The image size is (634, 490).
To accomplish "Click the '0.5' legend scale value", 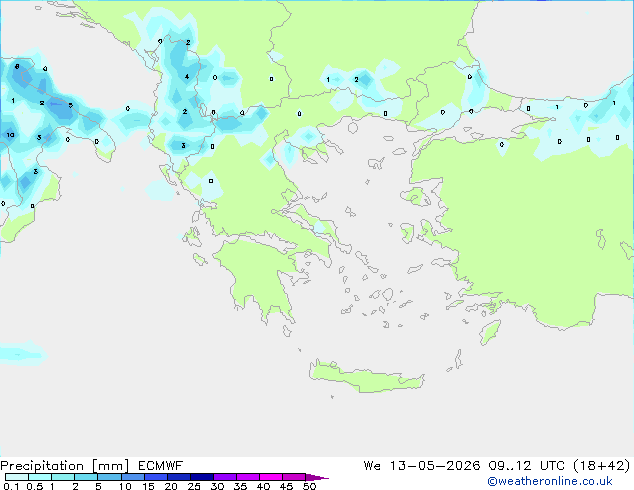I will 34,486.
